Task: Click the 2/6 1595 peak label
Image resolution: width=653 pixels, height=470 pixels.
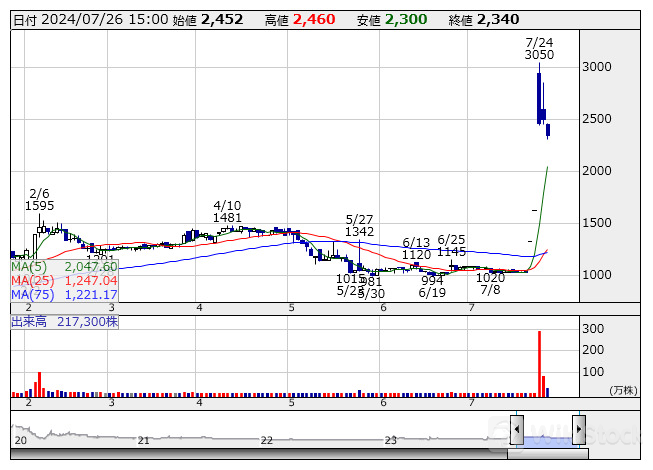Action: (x=40, y=199)
